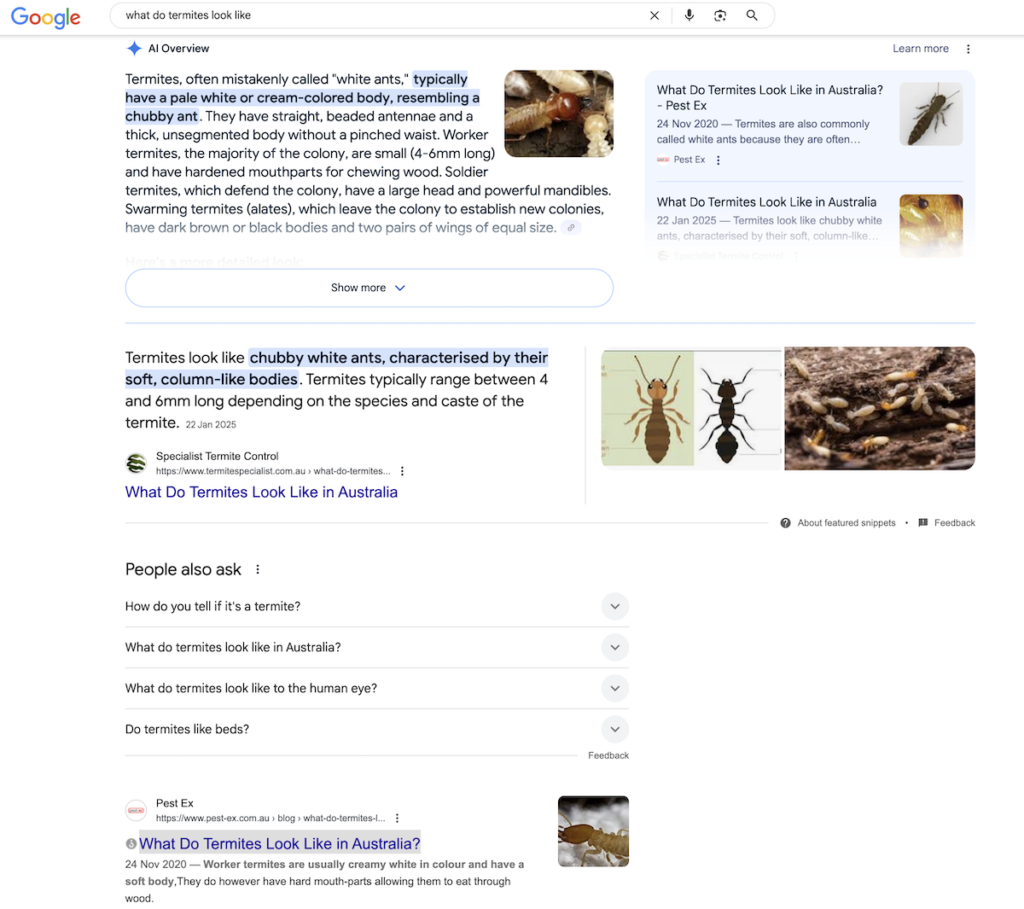
Task: Click About featured snippets link
Action: [846, 523]
